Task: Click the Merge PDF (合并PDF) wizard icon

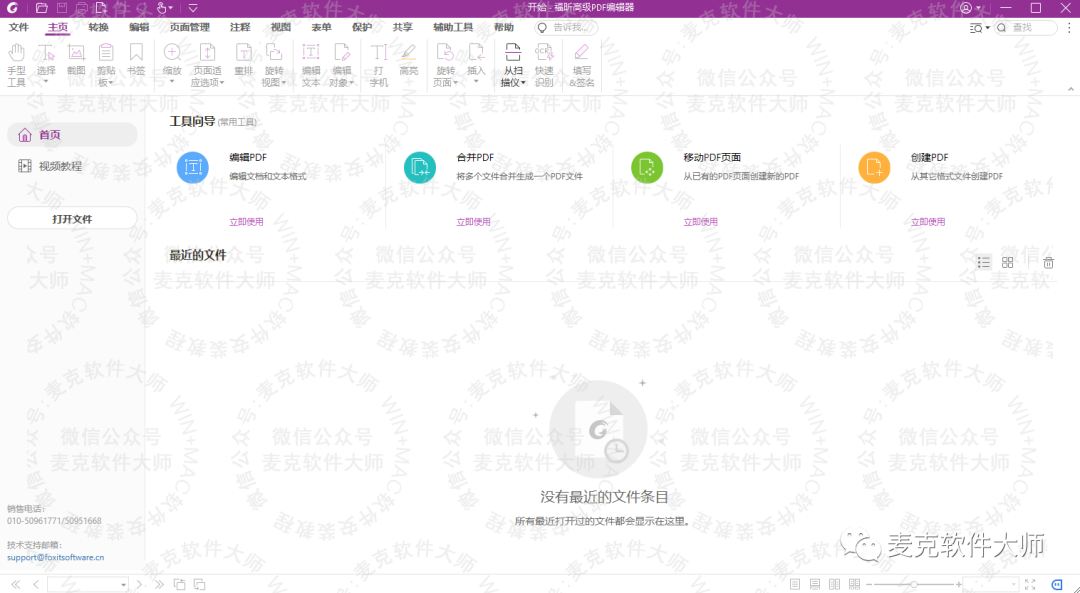Action: pyautogui.click(x=419, y=167)
